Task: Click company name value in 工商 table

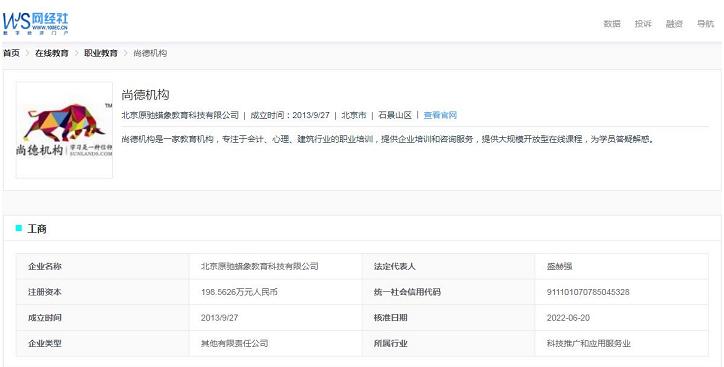Action: click(x=259, y=266)
